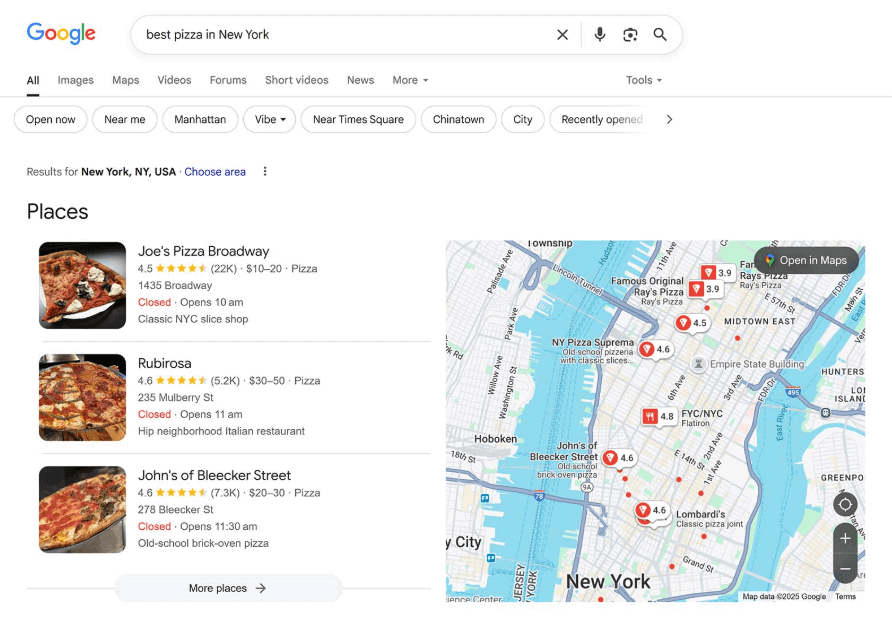Viewport: 892px width, 624px height.
Task: Click the search magnifier icon
Action: [x=660, y=34]
